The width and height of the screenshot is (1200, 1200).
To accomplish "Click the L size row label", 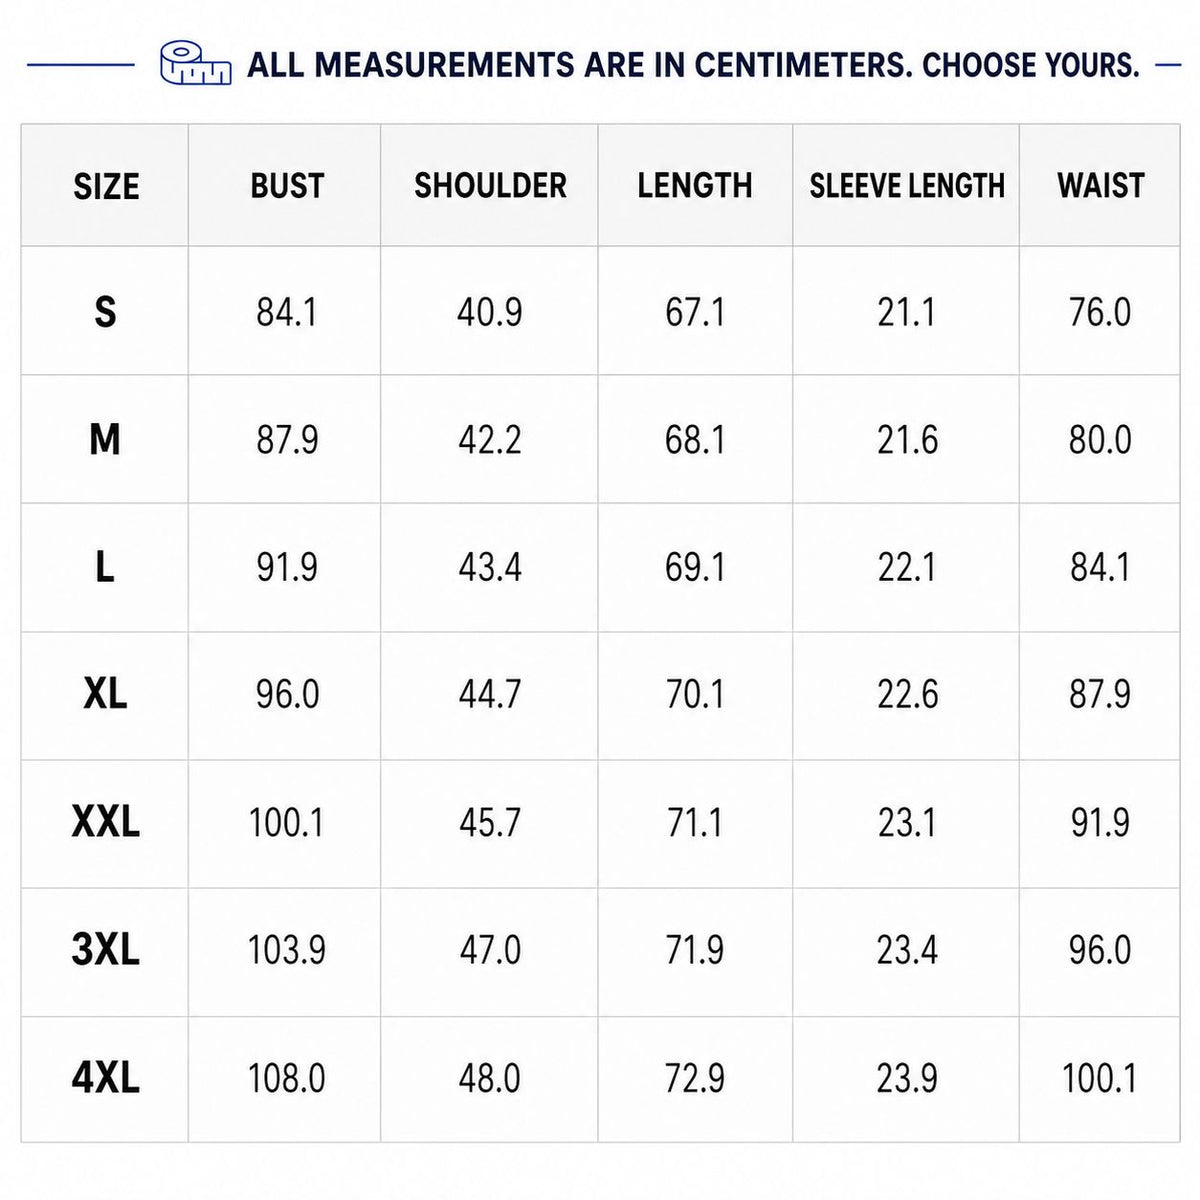I will coord(105,568).
